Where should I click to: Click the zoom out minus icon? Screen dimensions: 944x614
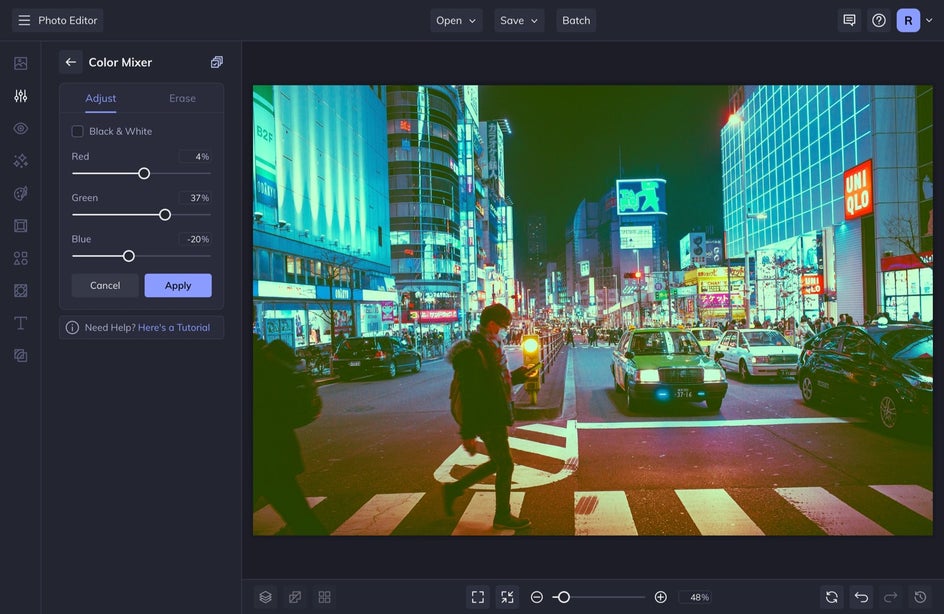pyautogui.click(x=537, y=597)
